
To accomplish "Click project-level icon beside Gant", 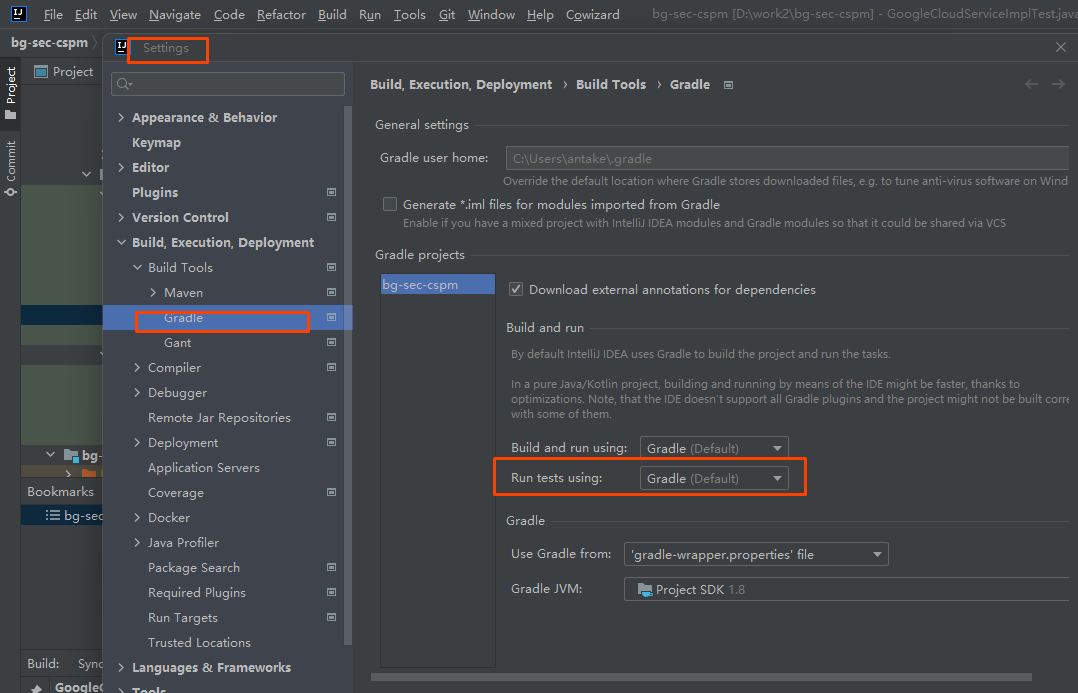I will [331, 342].
